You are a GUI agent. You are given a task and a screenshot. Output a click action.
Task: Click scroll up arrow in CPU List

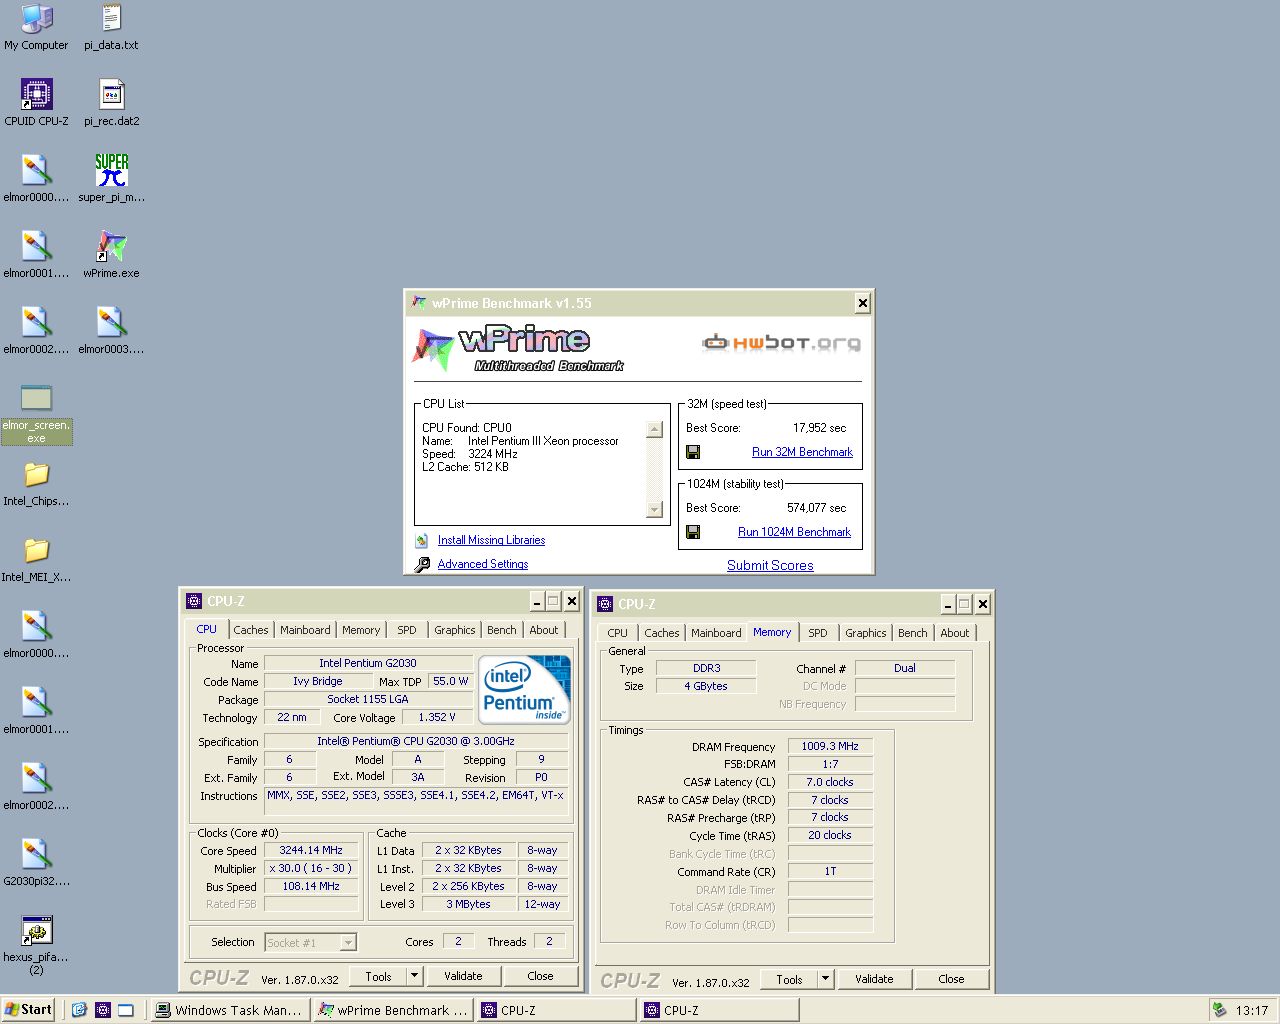tap(655, 430)
